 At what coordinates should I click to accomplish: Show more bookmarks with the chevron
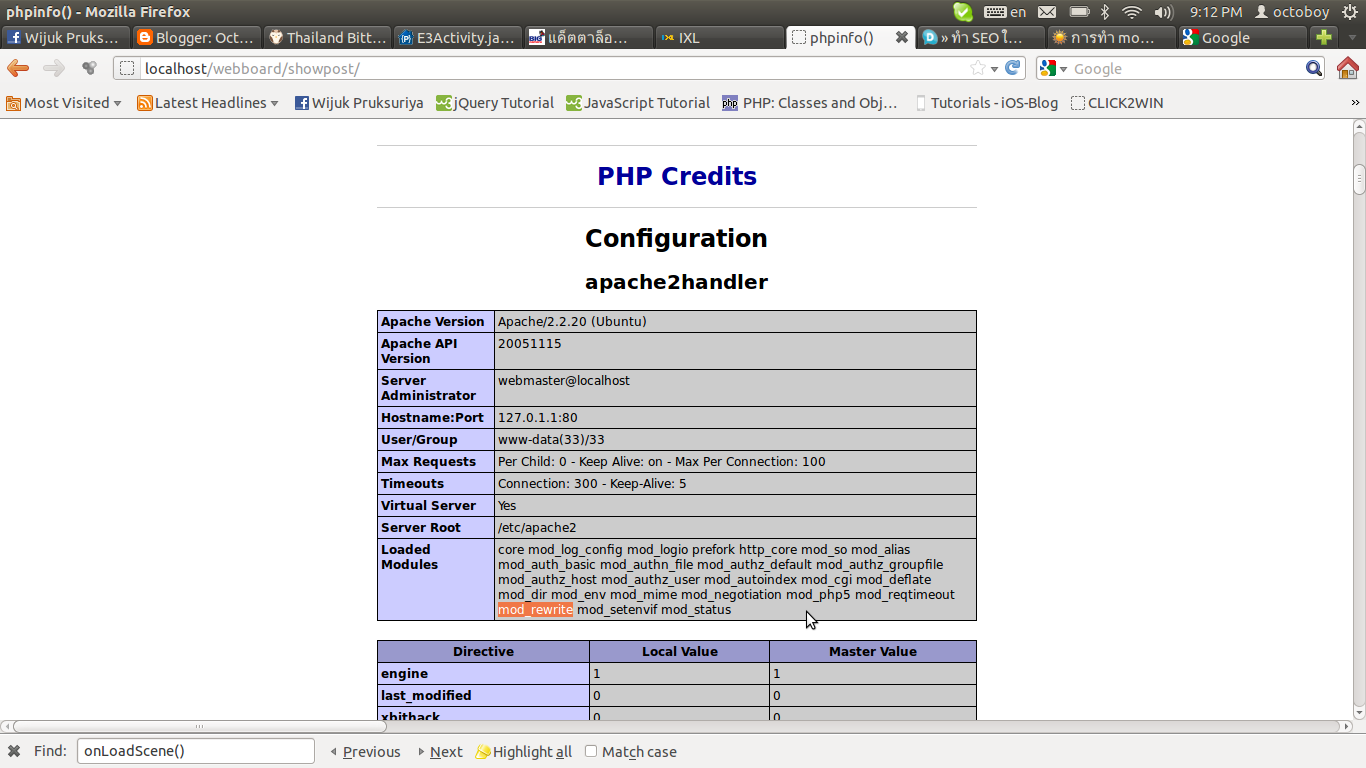1356,103
